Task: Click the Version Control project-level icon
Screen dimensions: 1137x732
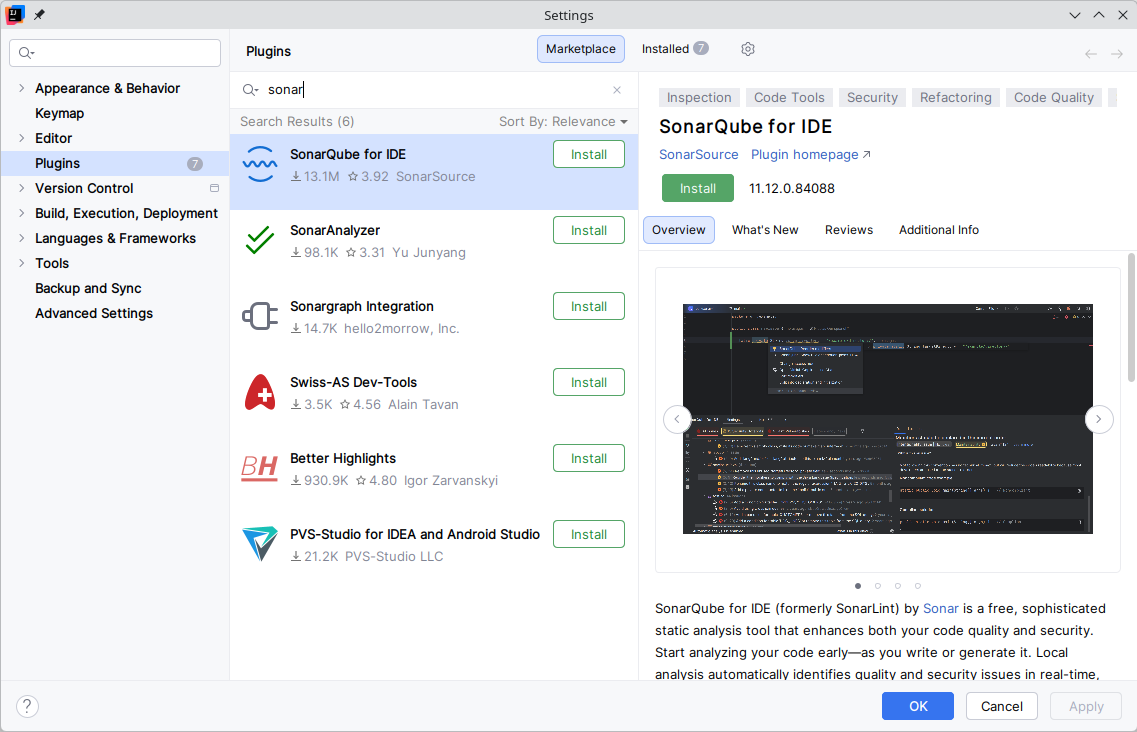Action: click(214, 188)
